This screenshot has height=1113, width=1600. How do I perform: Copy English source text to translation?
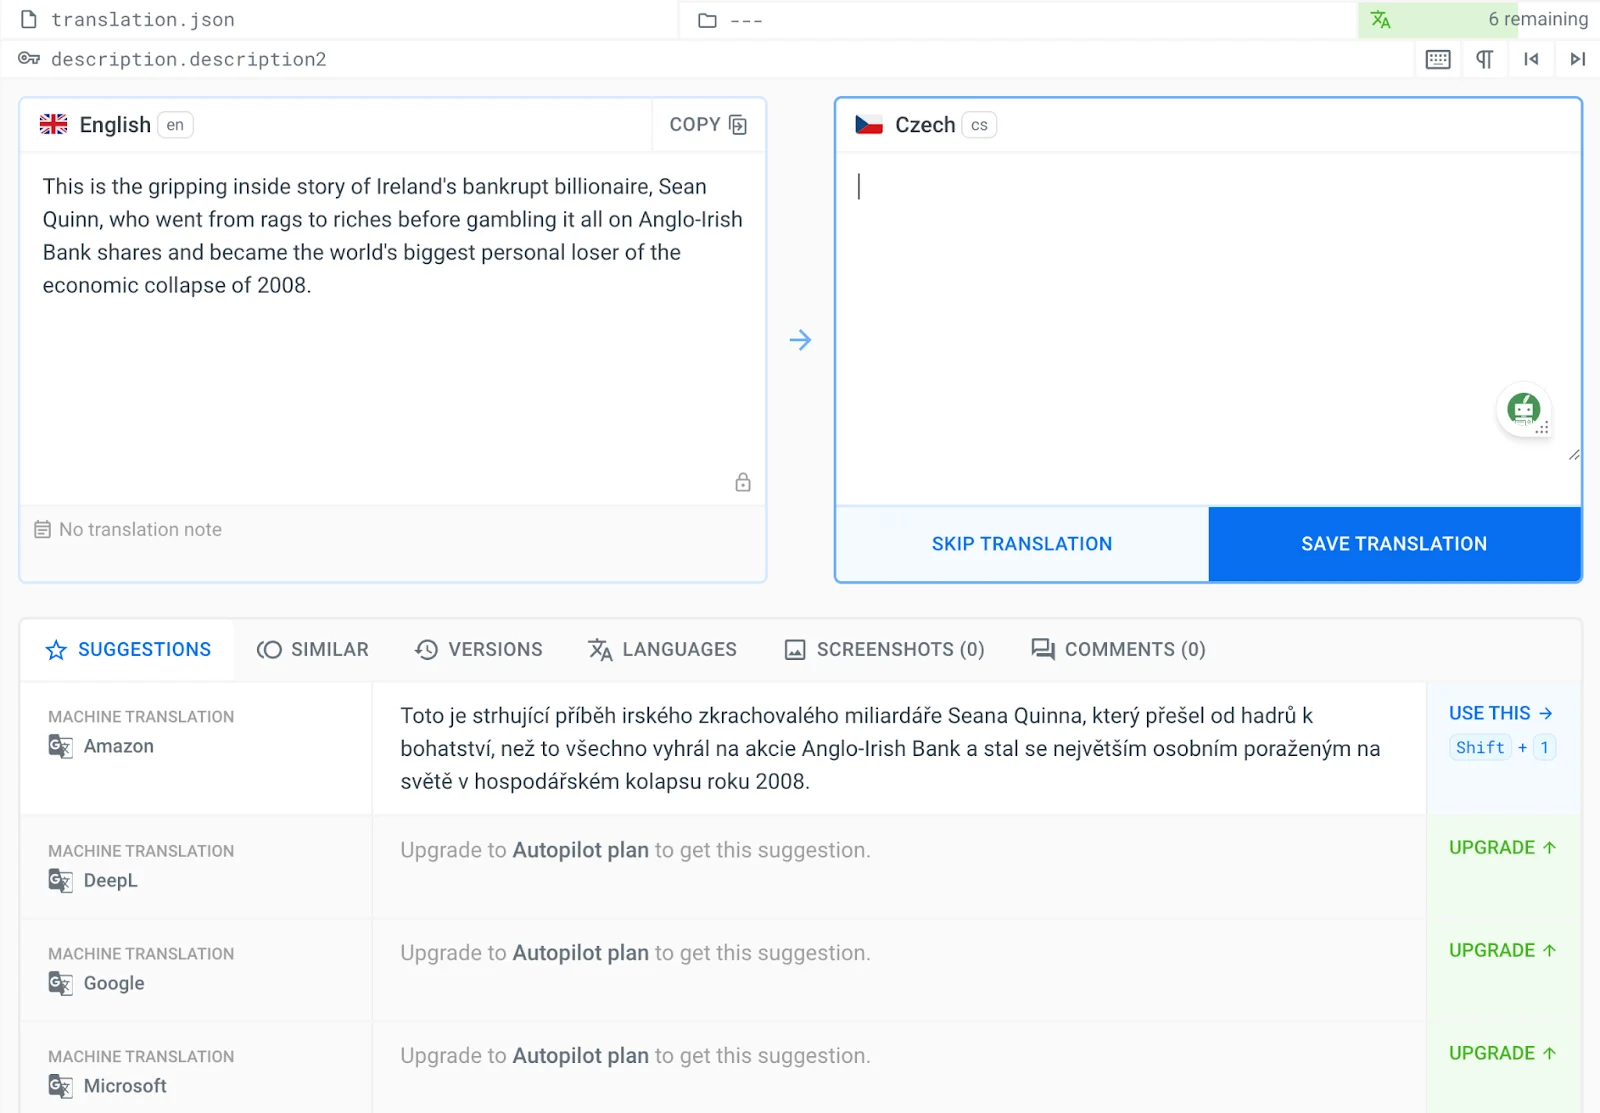[x=708, y=125]
